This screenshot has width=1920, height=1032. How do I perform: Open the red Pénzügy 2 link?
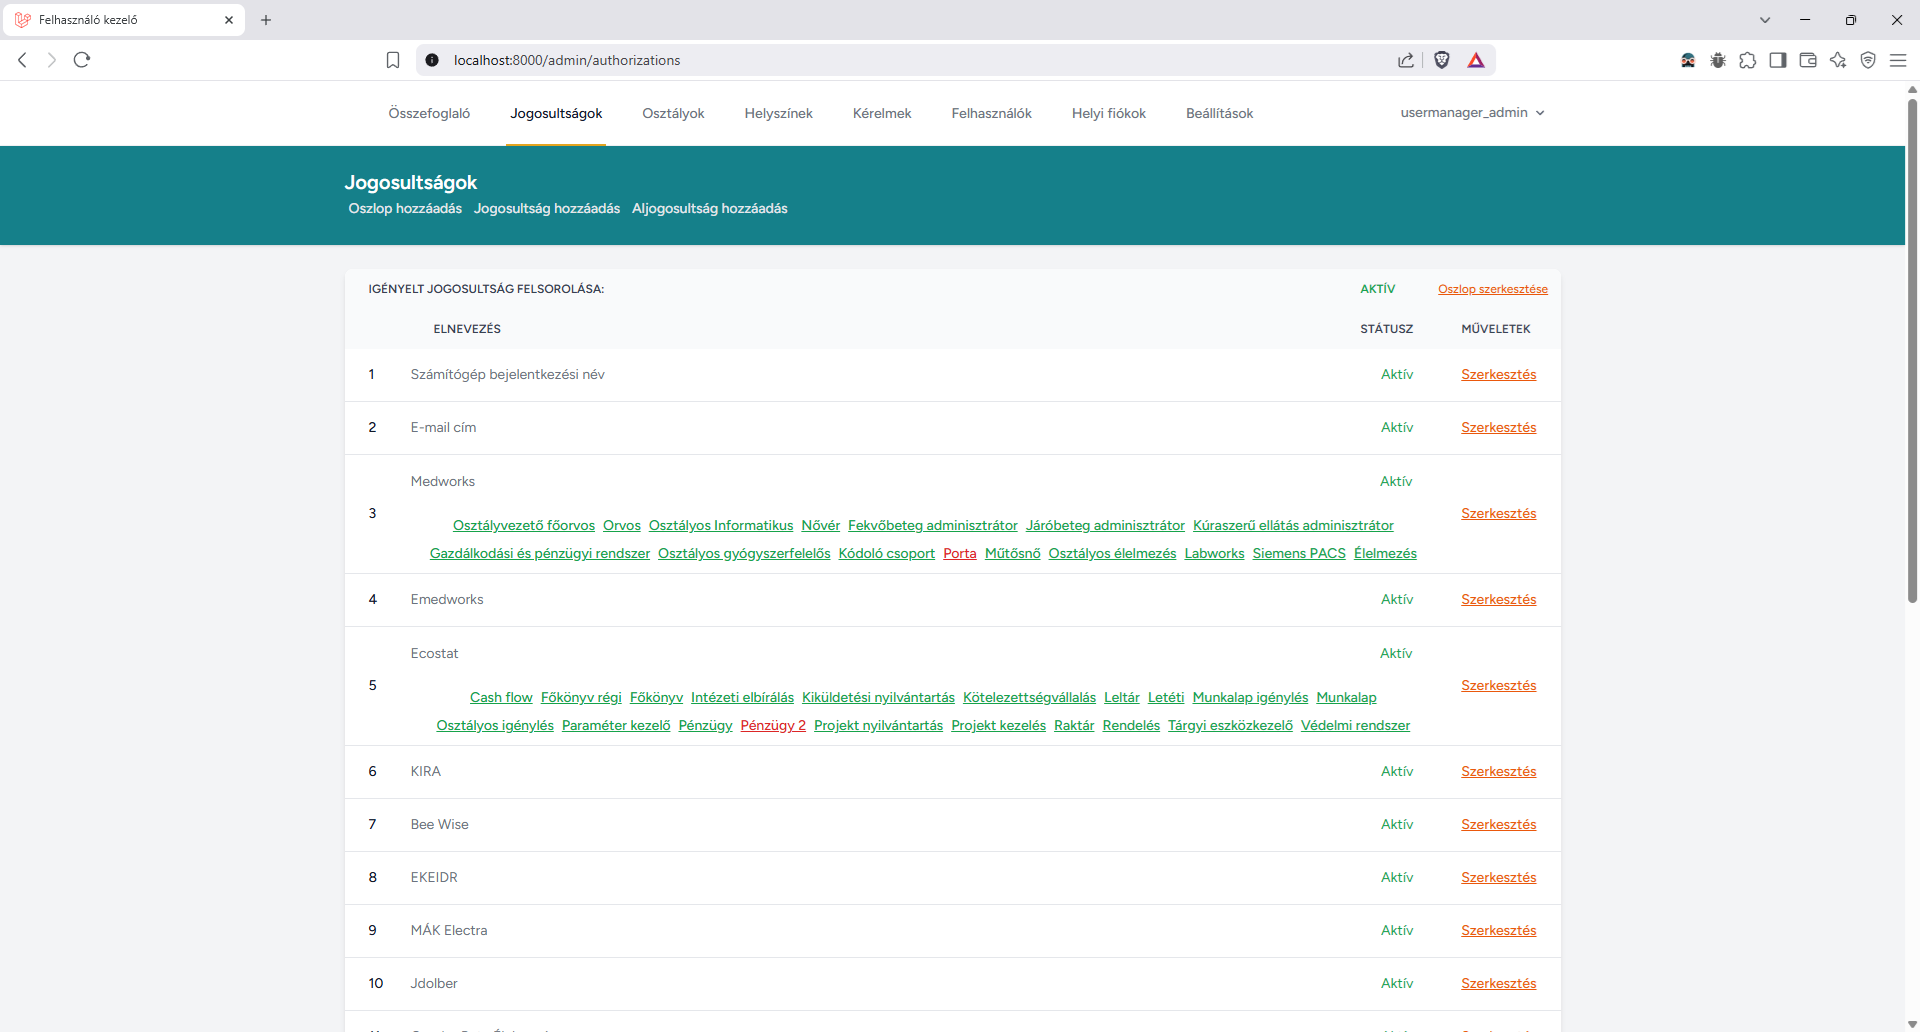773,725
